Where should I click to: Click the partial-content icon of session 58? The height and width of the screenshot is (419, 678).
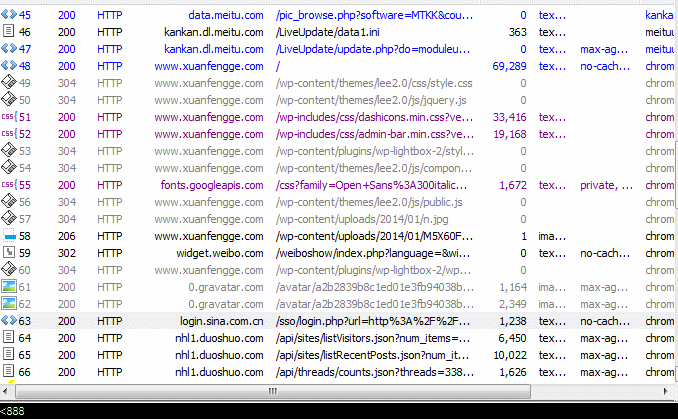(9, 236)
